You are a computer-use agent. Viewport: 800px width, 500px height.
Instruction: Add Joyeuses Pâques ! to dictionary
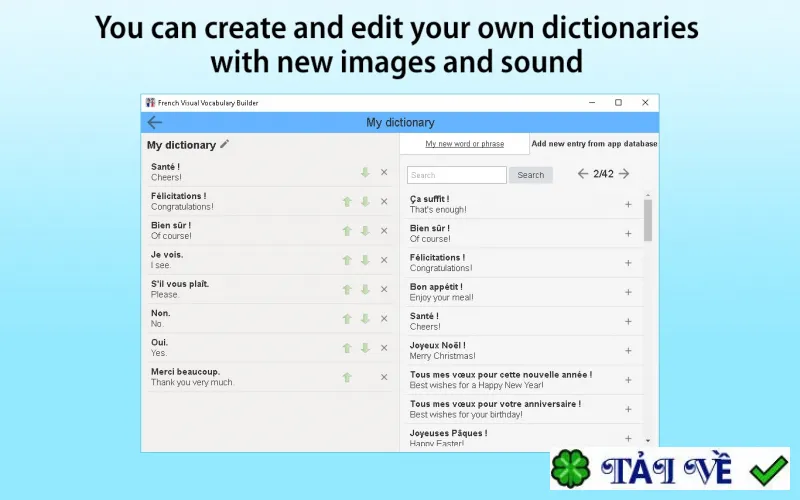(628, 438)
